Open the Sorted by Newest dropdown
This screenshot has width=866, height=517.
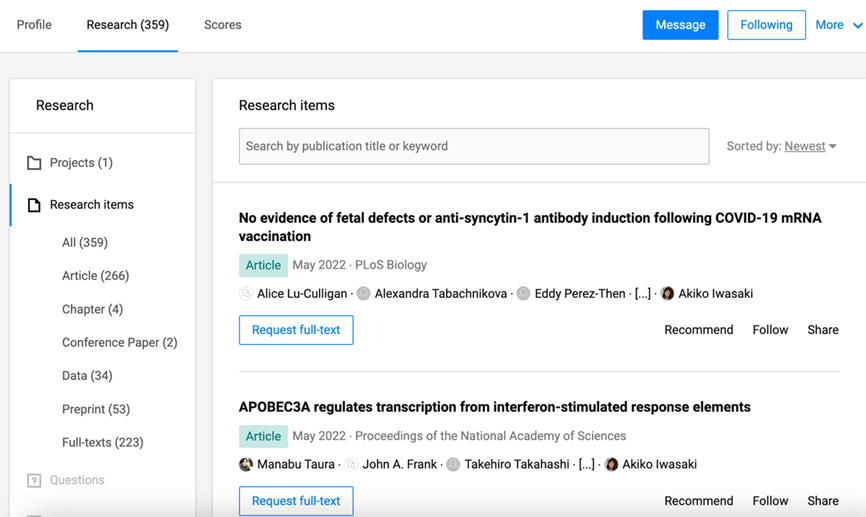(x=810, y=147)
